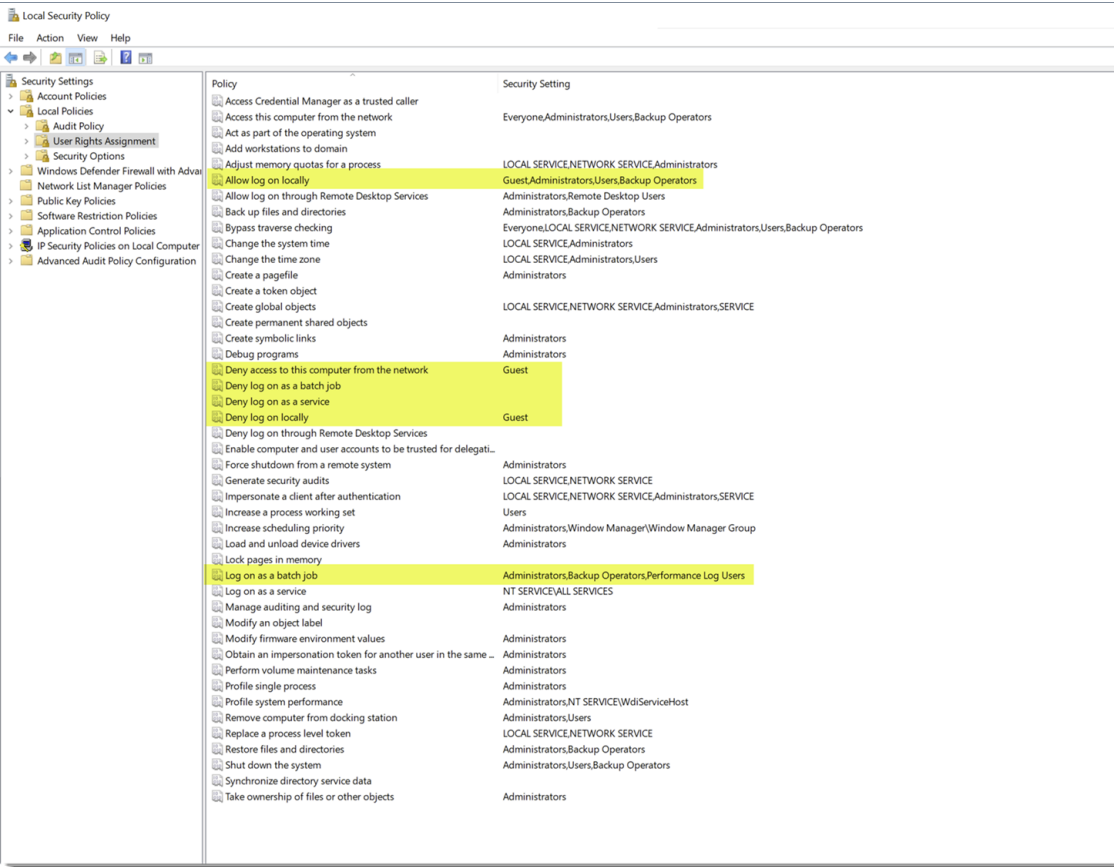Click the Security Settings root node icon
1114x867 pixels.
point(11,81)
